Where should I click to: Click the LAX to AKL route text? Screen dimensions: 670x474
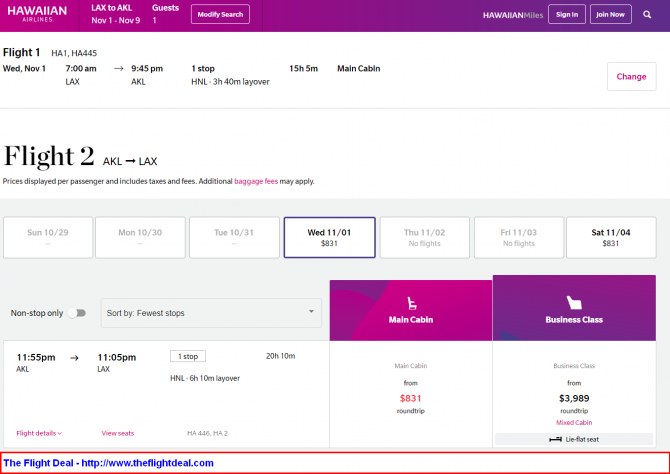[x=112, y=8]
